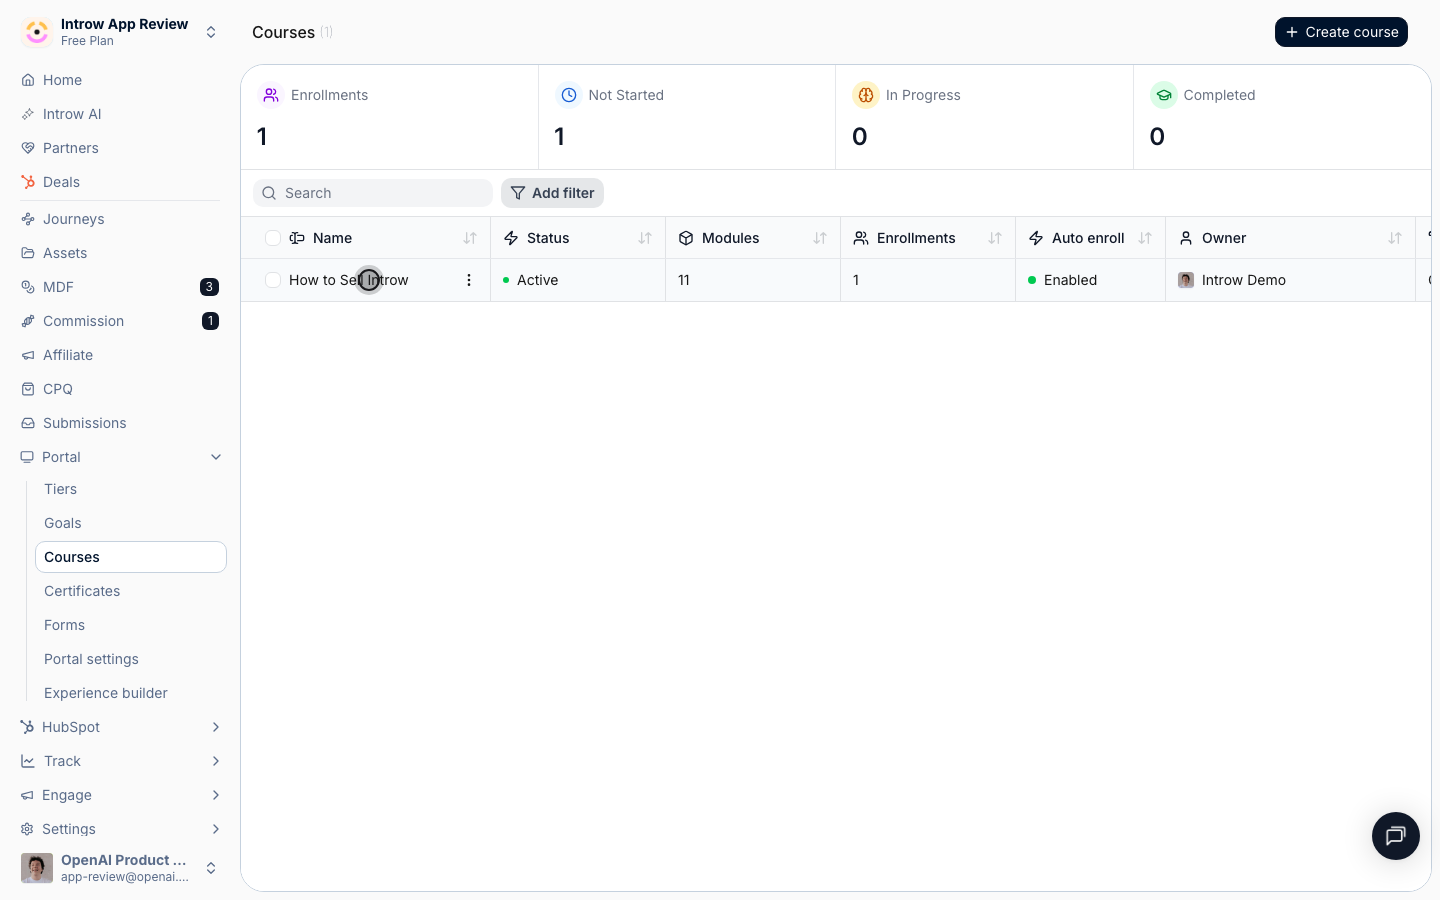Image resolution: width=1440 pixels, height=900 pixels.
Task: Expand the HubSpot section
Action: point(216,727)
